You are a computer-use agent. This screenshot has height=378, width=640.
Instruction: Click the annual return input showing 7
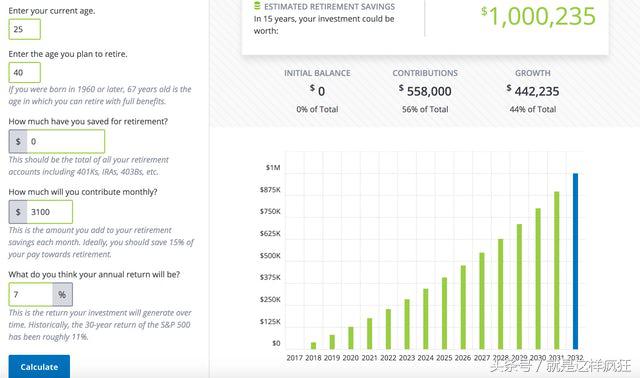click(x=31, y=294)
